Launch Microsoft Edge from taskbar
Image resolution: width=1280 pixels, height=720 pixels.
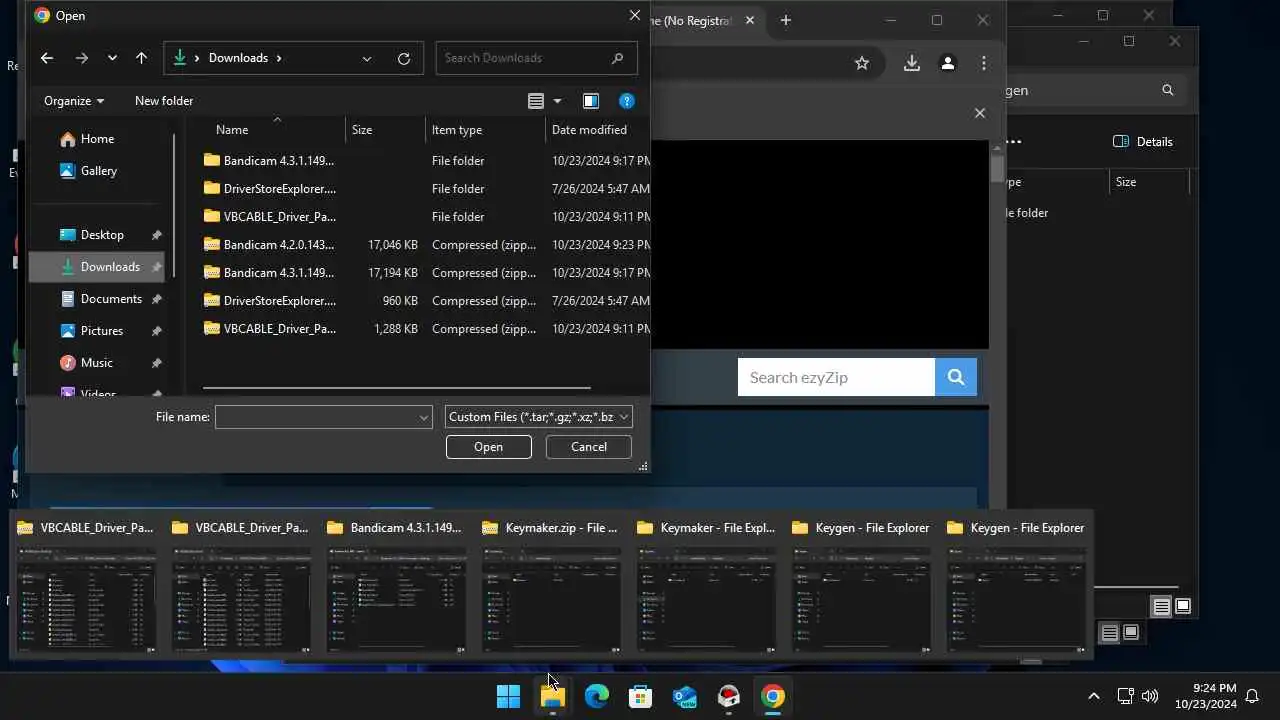tap(597, 697)
